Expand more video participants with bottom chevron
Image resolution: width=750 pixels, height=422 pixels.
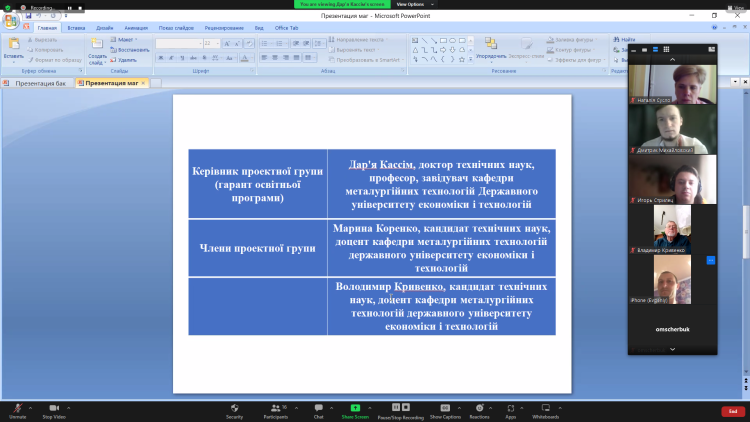[671, 348]
